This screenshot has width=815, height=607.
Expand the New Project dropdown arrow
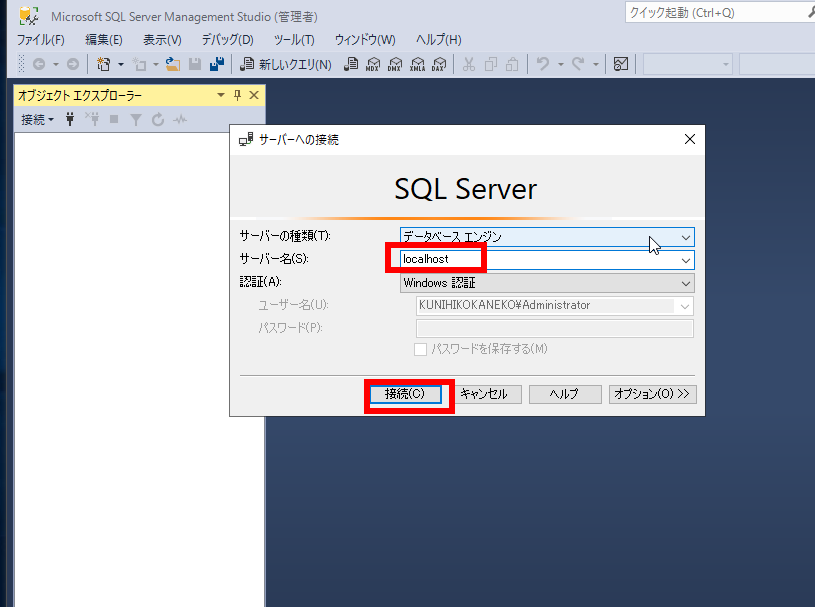(121, 64)
